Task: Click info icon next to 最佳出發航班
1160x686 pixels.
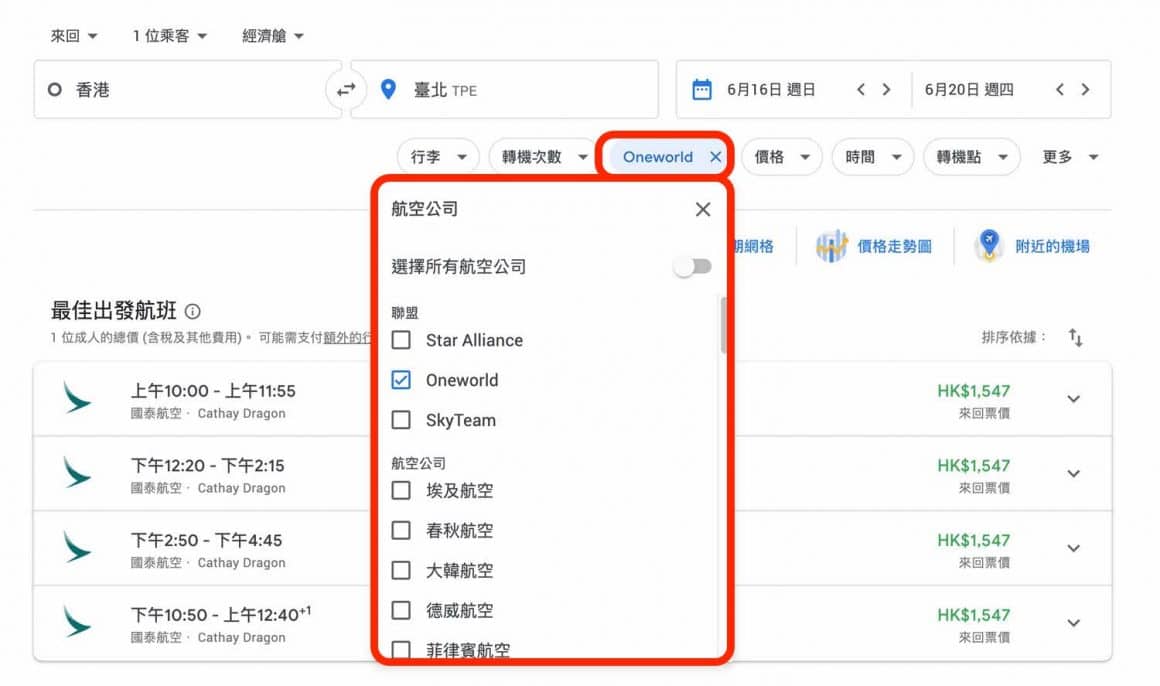Action: 192,312
